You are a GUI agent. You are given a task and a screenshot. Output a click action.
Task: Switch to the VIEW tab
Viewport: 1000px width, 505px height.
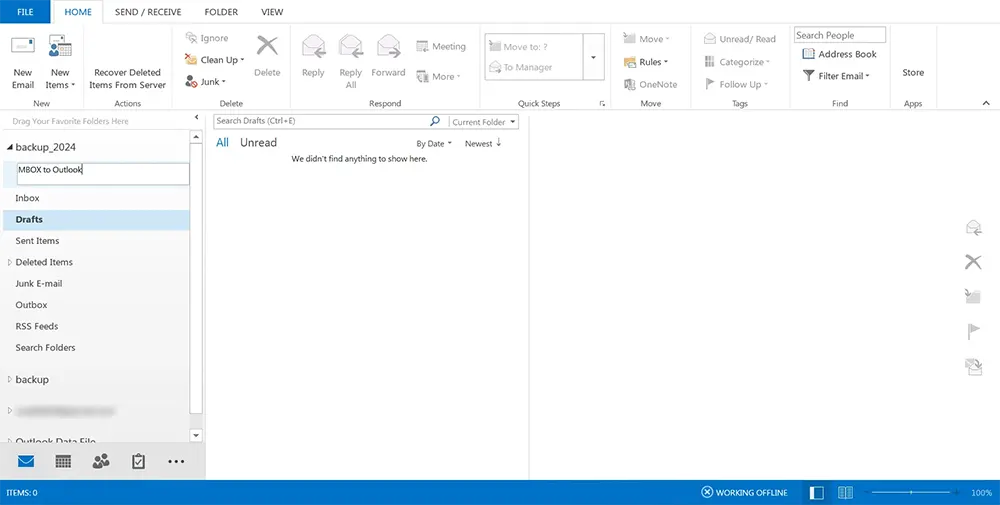272,11
